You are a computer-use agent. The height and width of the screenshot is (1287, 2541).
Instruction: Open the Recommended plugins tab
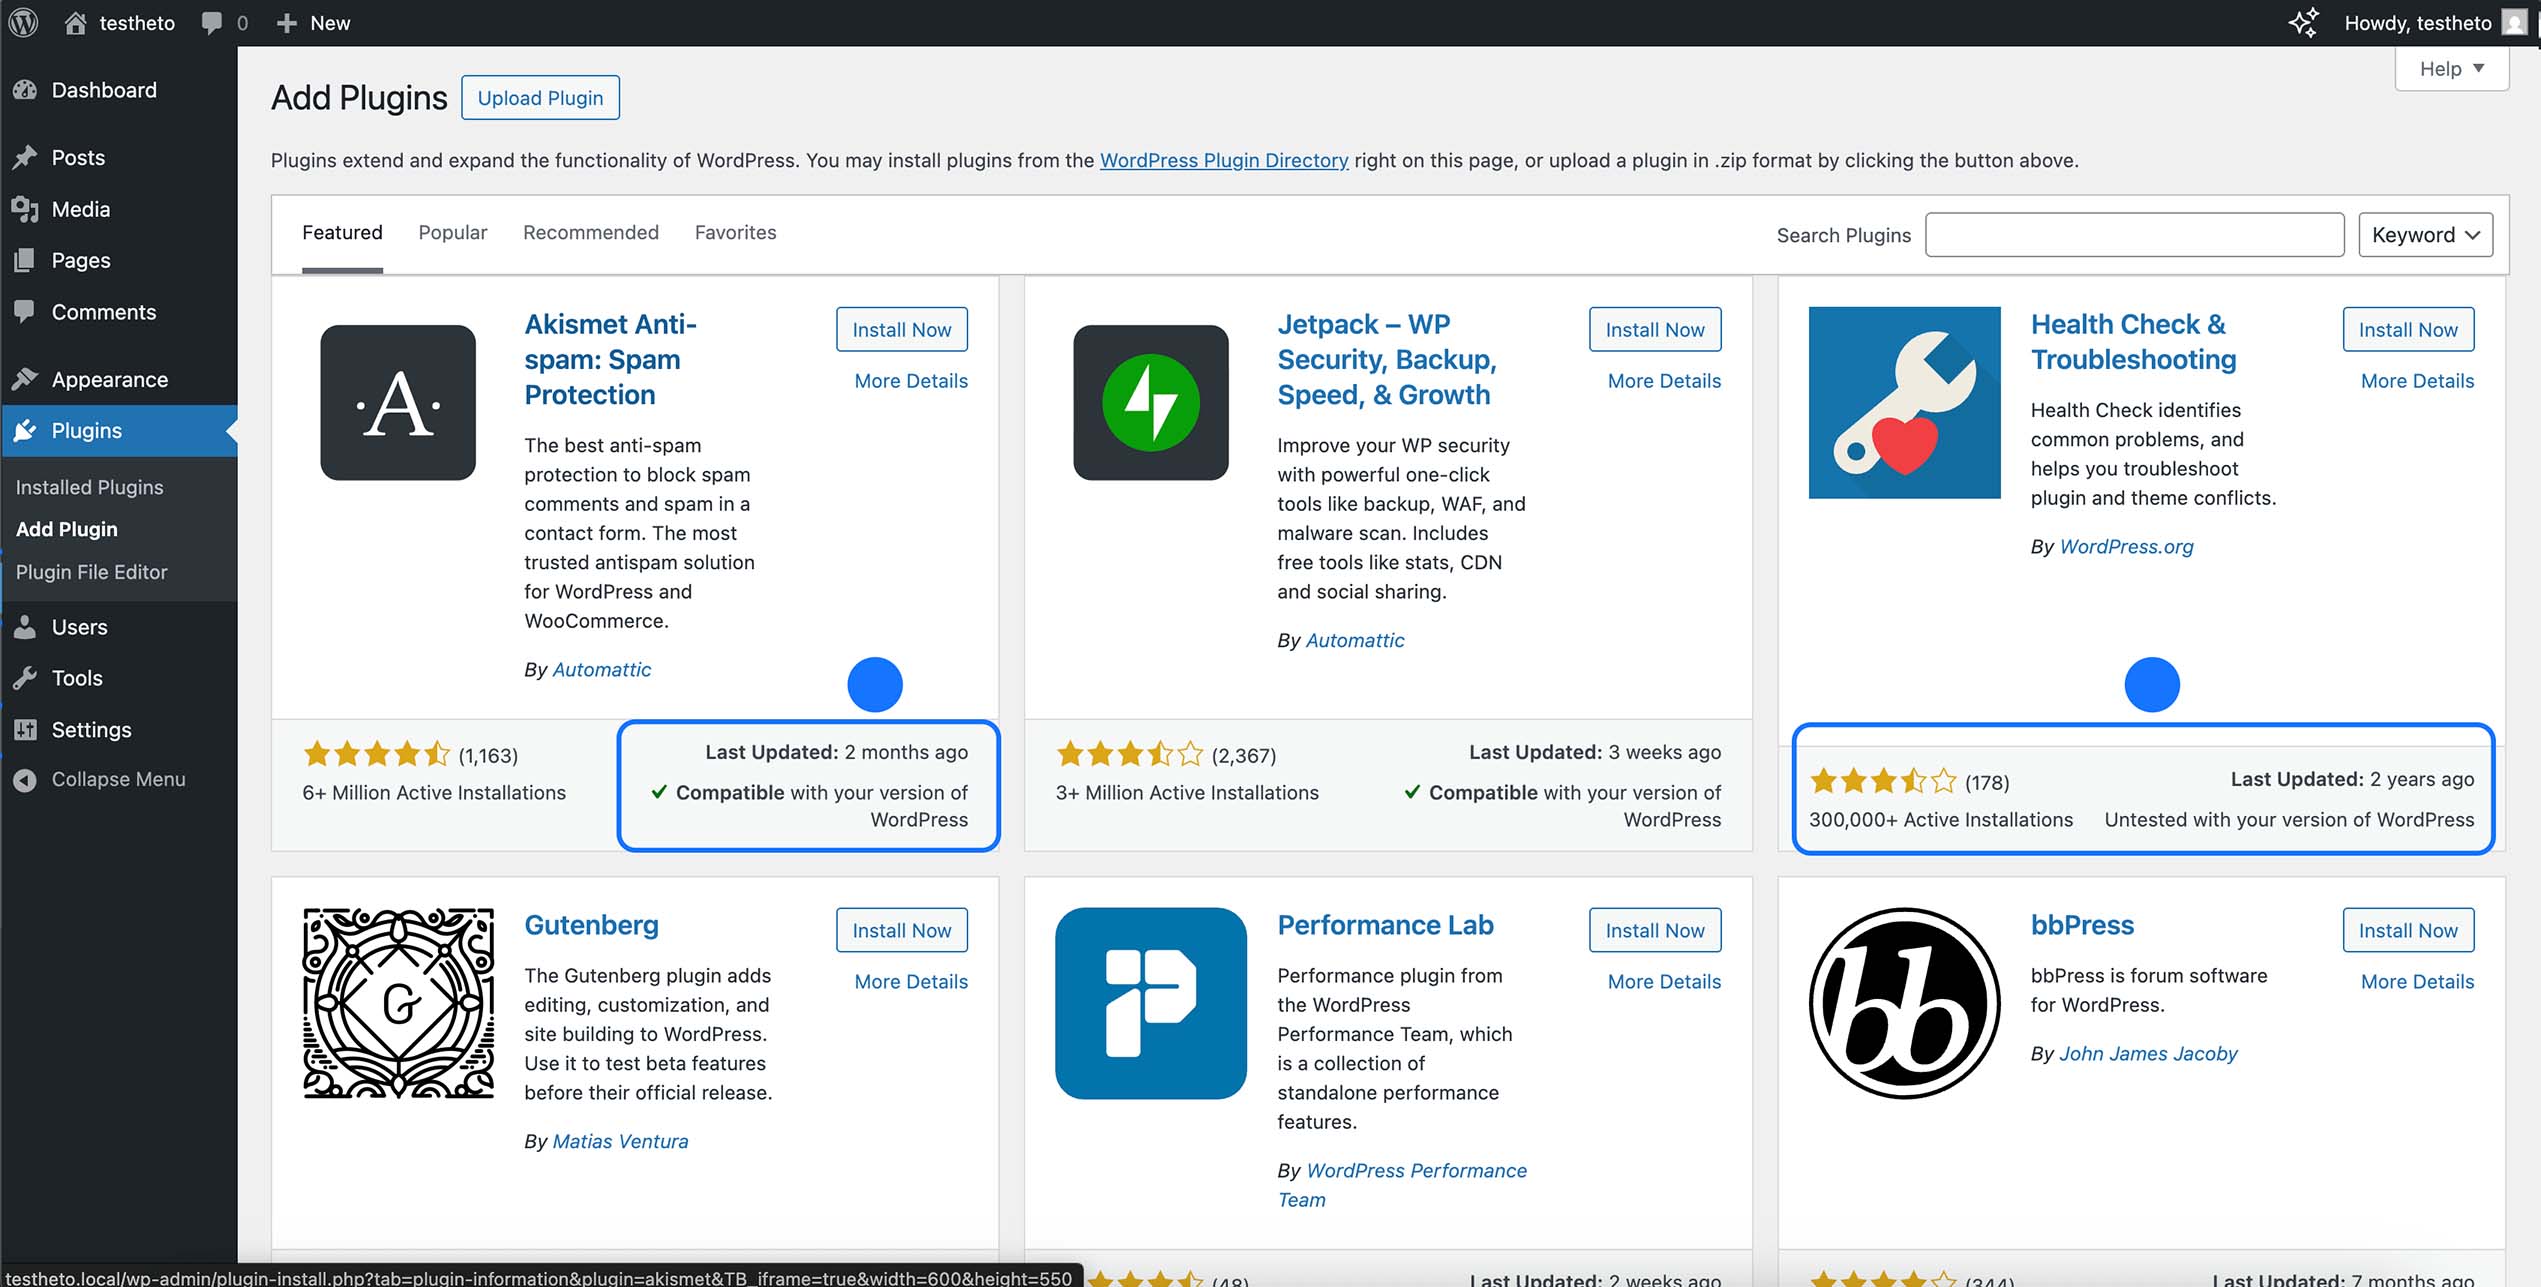click(x=590, y=232)
